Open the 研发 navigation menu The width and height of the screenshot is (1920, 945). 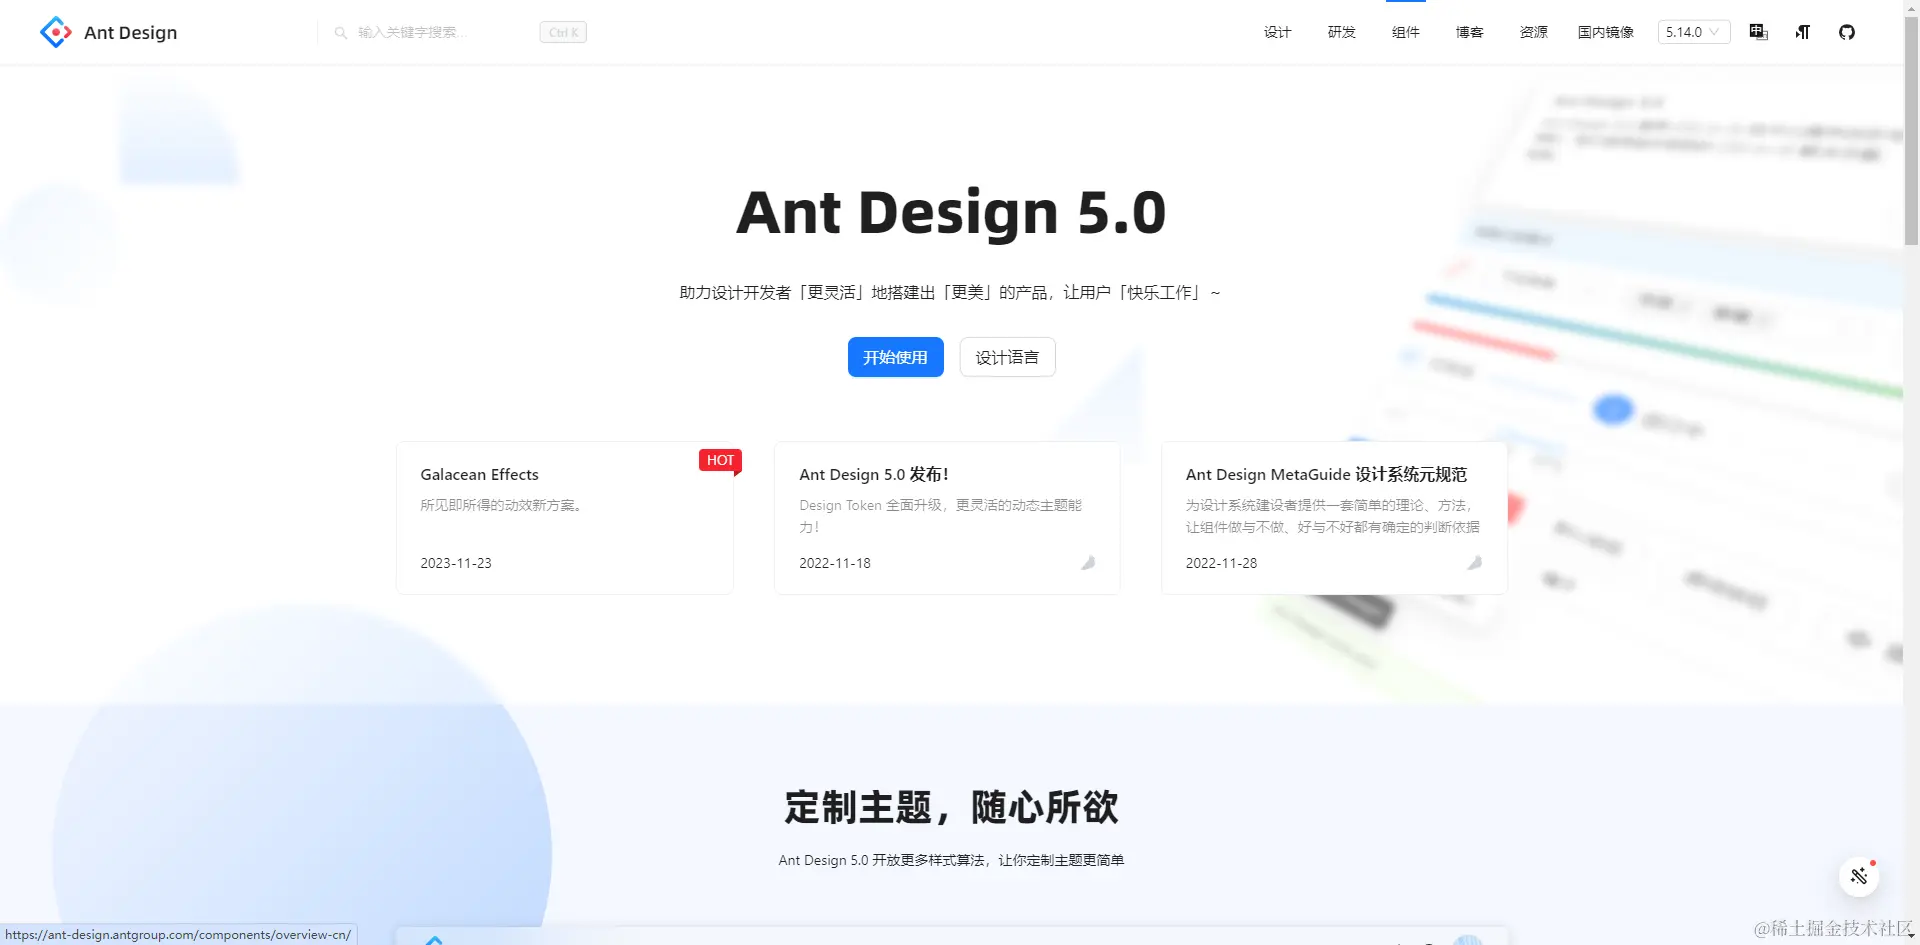point(1341,32)
